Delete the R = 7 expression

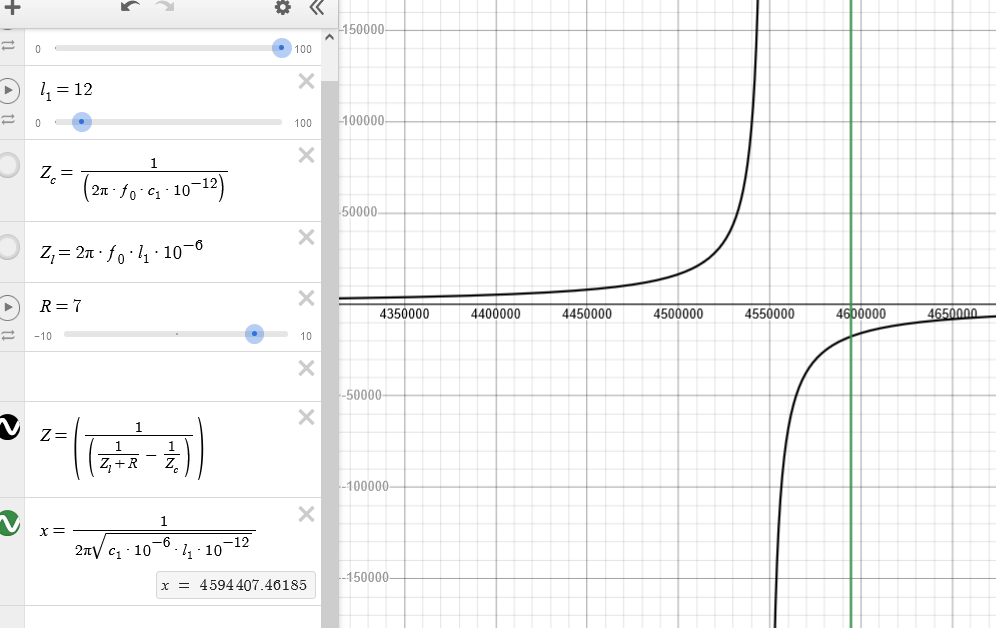pyautogui.click(x=307, y=298)
